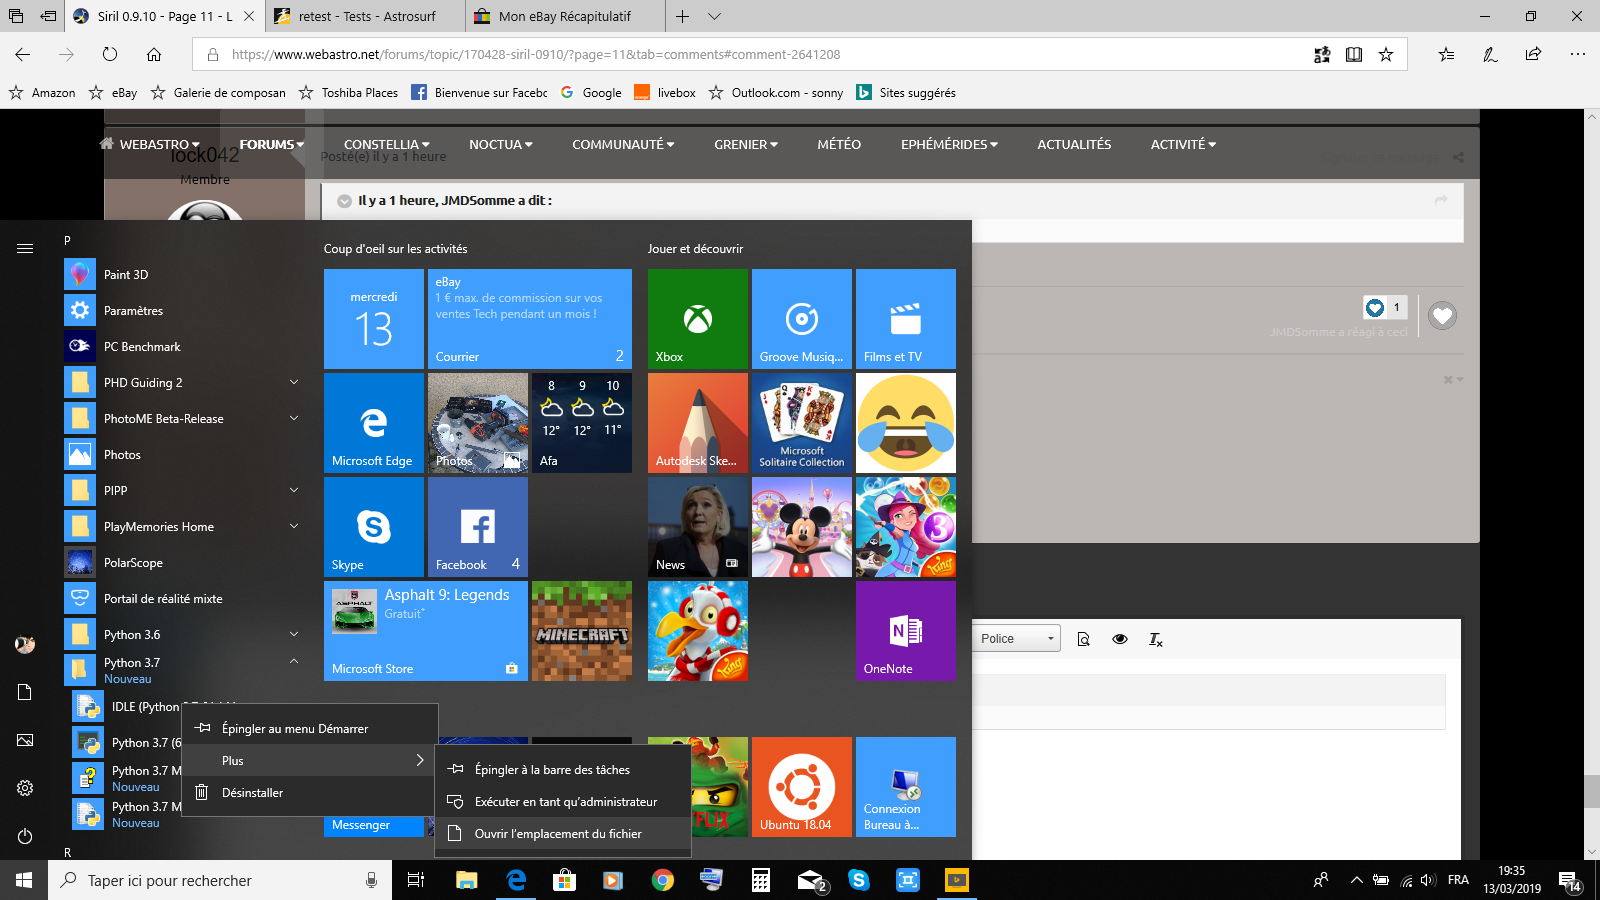Launch the Ubuntu 18.04 tile

pyautogui.click(x=802, y=787)
